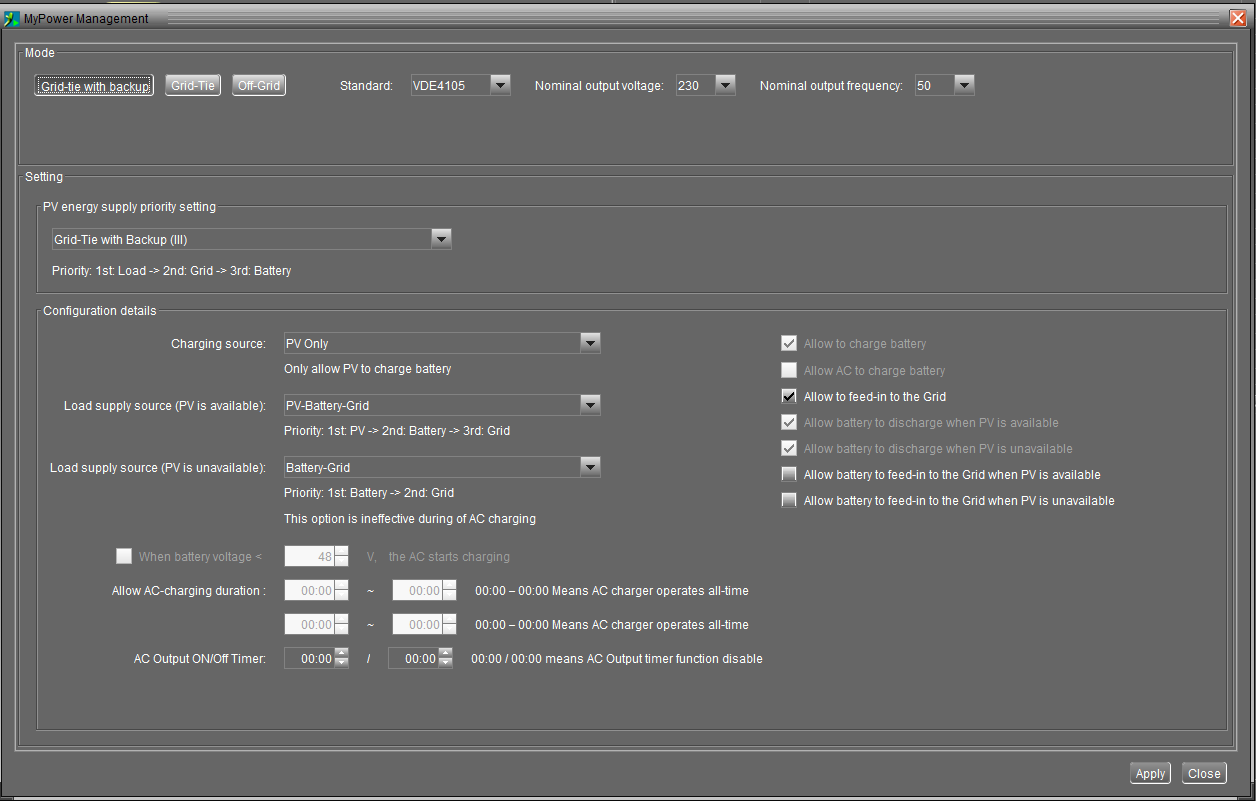
Task: Switch to Grid-Tie mode
Action: pyautogui.click(x=193, y=86)
